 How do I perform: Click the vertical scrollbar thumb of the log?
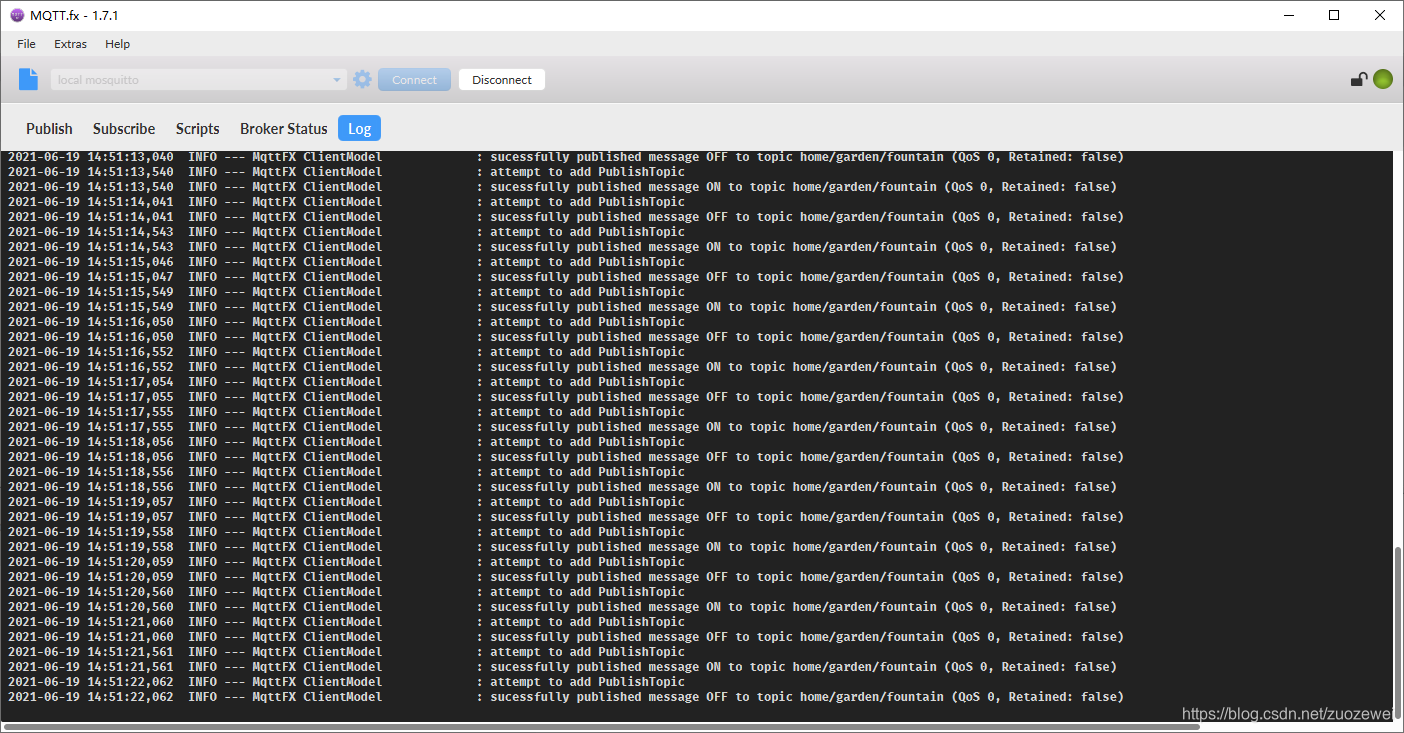1398,631
